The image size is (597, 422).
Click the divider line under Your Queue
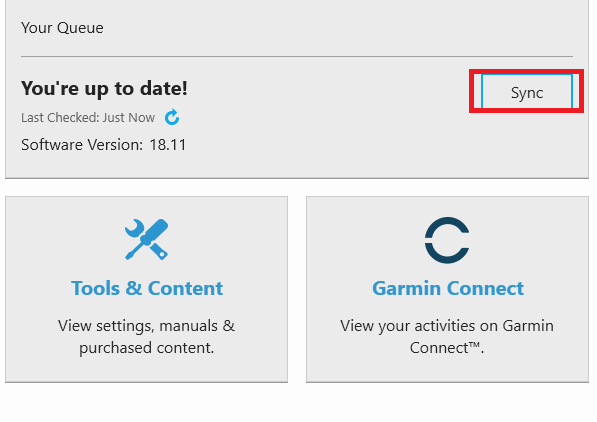297,56
